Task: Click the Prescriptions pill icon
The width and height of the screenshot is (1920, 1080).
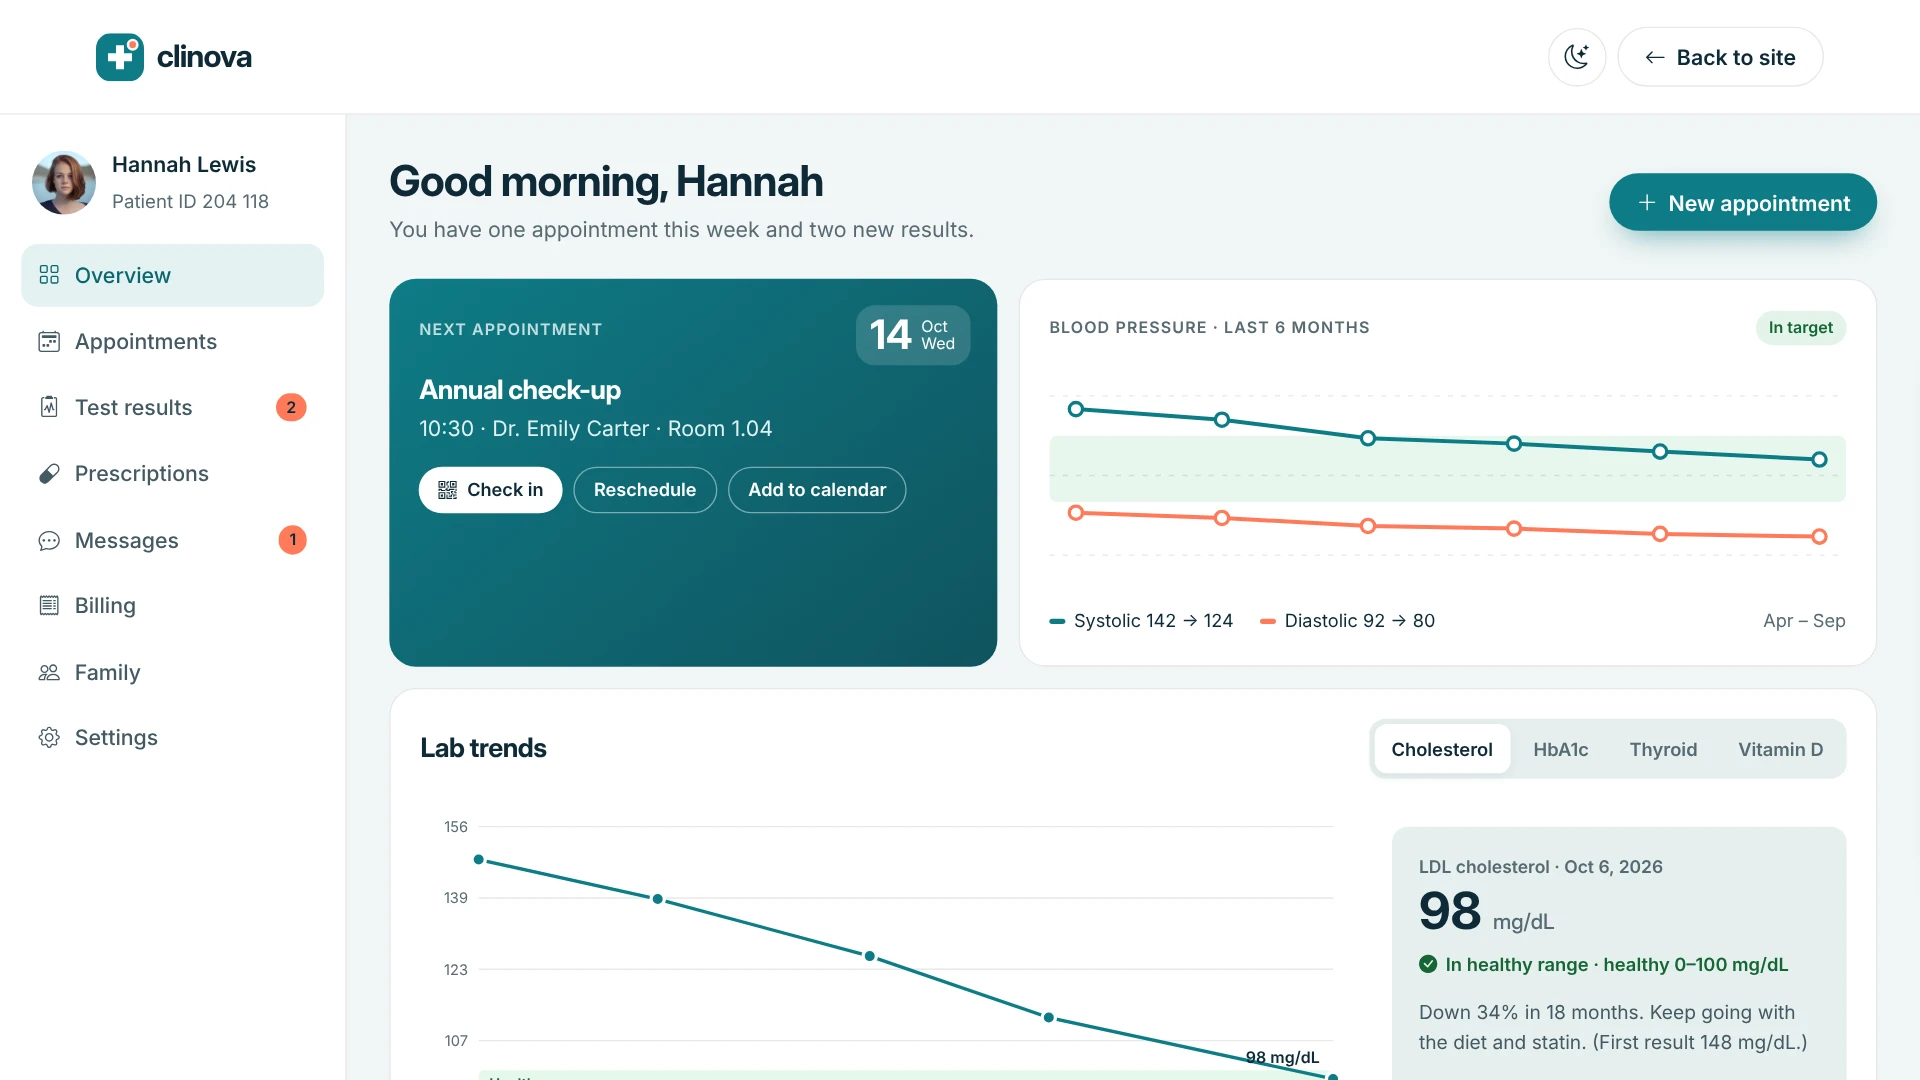Action: pyautogui.click(x=49, y=474)
